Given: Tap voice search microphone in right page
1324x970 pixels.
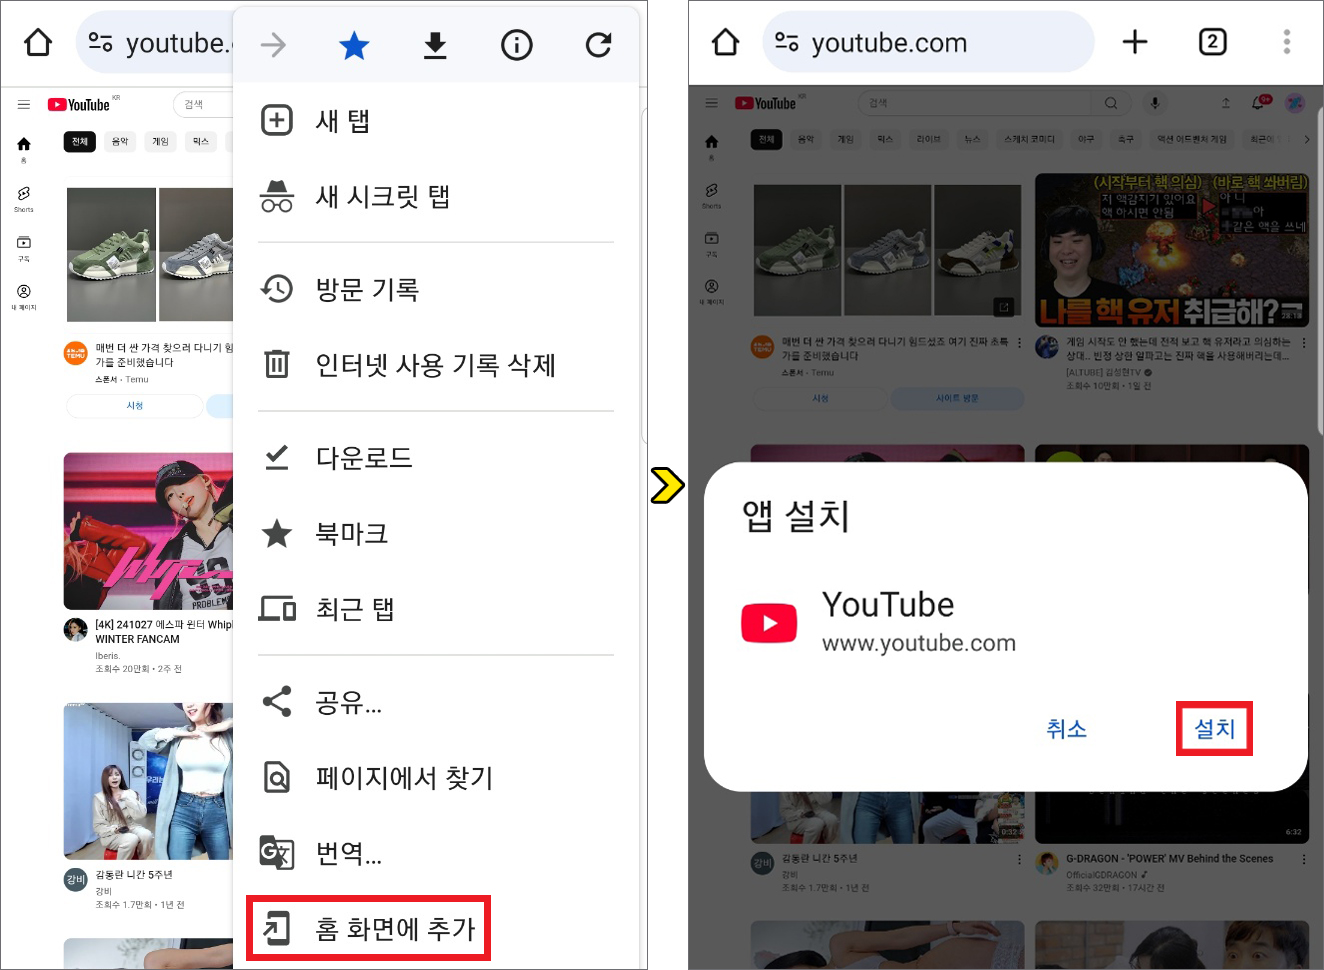Looking at the screenshot, I should click(x=1155, y=103).
